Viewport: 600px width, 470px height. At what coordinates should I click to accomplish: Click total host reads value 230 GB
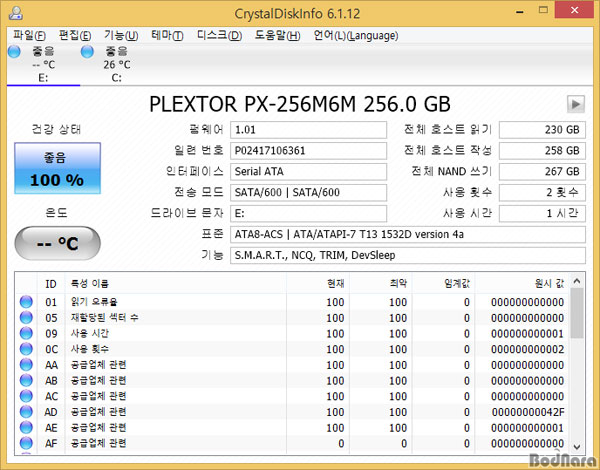tap(542, 130)
